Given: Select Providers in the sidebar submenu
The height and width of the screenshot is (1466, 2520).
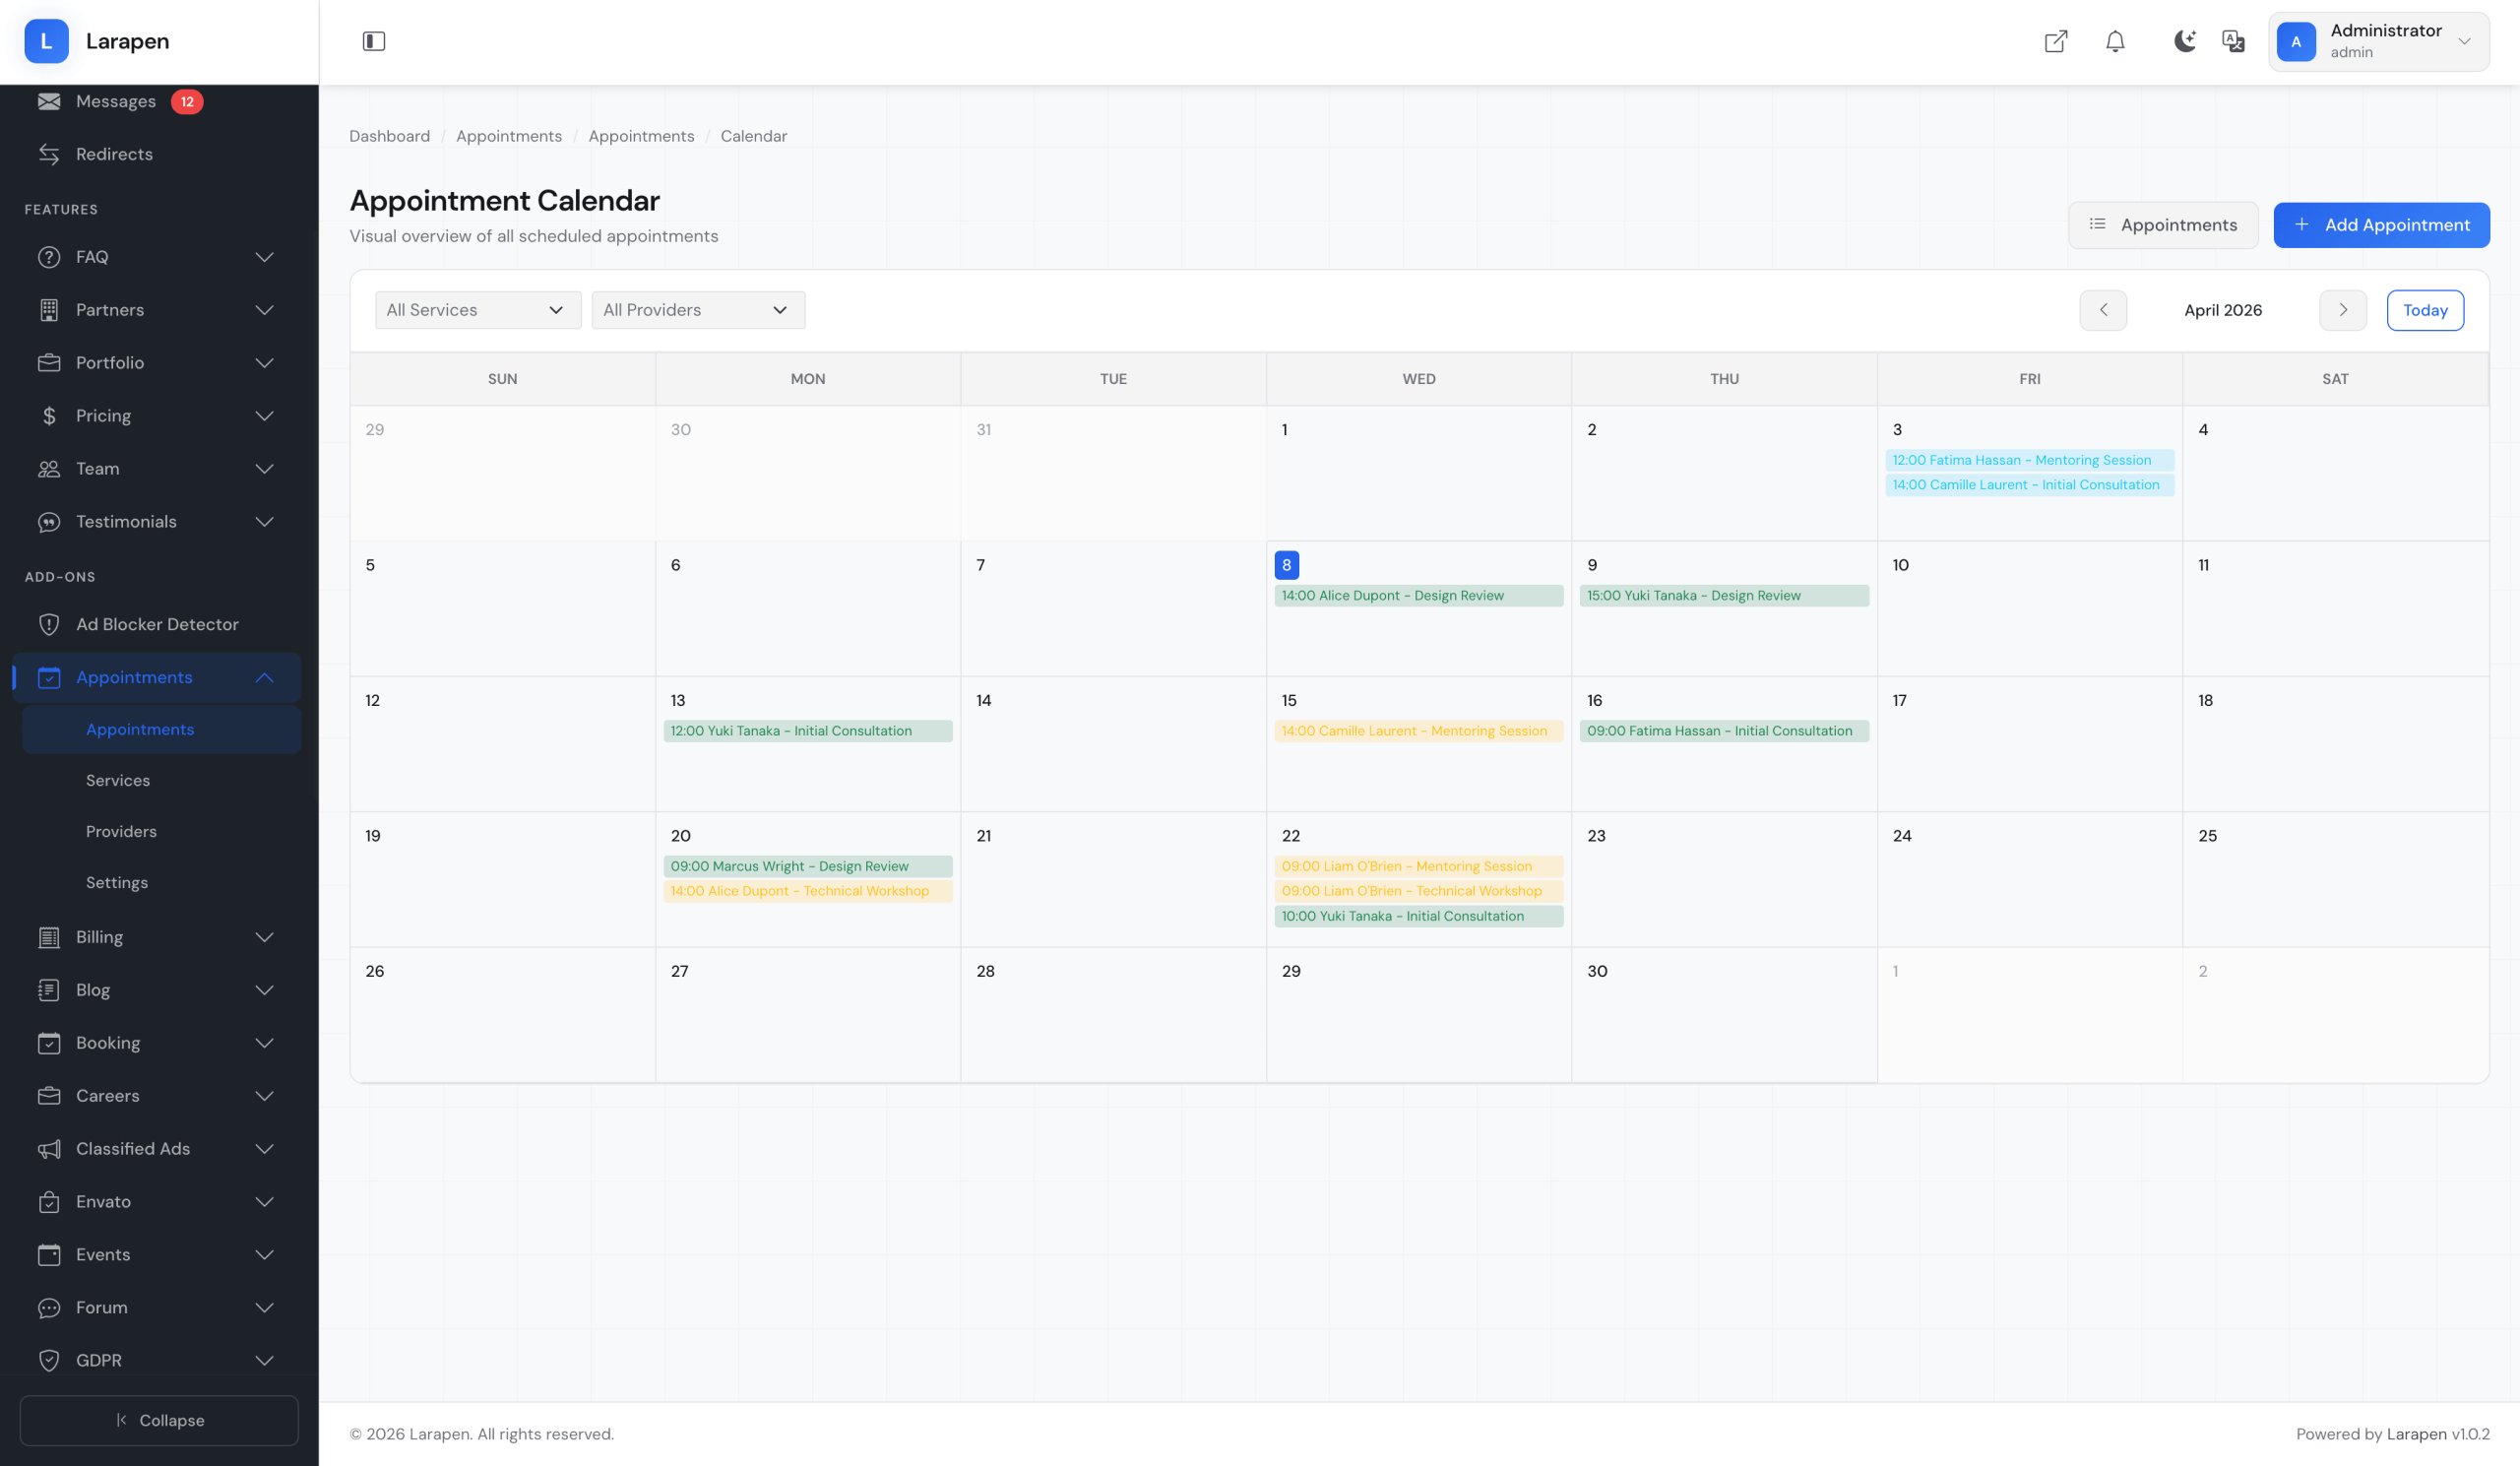Looking at the screenshot, I should tap(121, 831).
